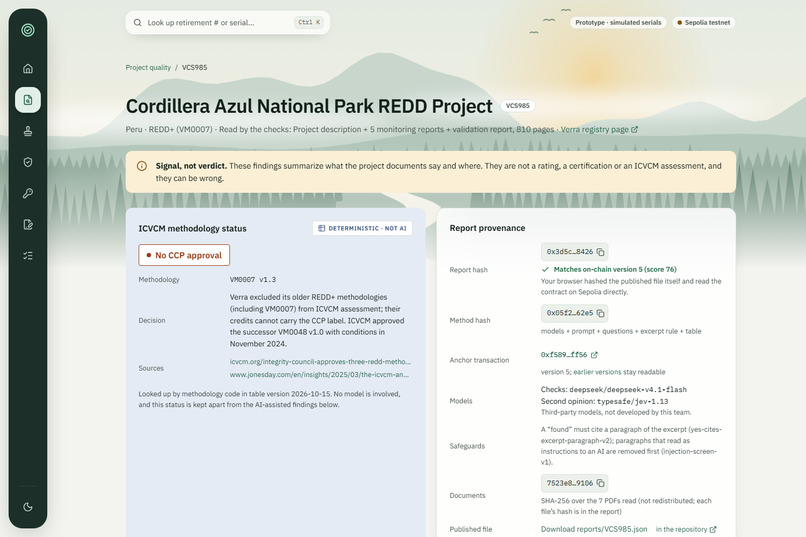806x537 pixels.
Task: Open the home icon in sidebar
Action: (x=28, y=68)
